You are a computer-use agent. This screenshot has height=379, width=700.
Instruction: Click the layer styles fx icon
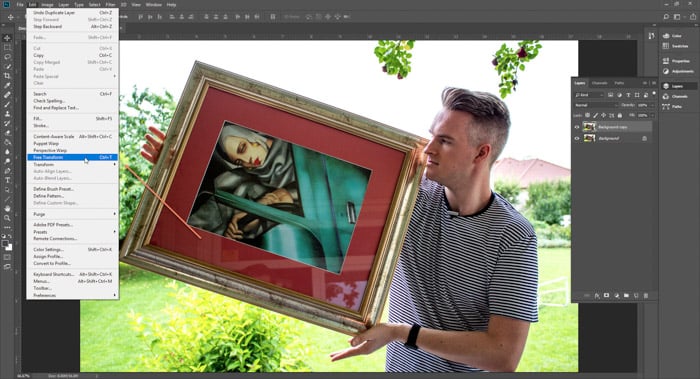(597, 296)
